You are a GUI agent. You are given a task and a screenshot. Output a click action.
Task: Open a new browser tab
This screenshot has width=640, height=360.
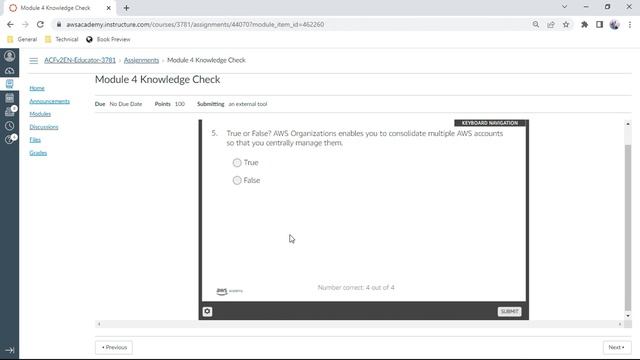[127, 8]
